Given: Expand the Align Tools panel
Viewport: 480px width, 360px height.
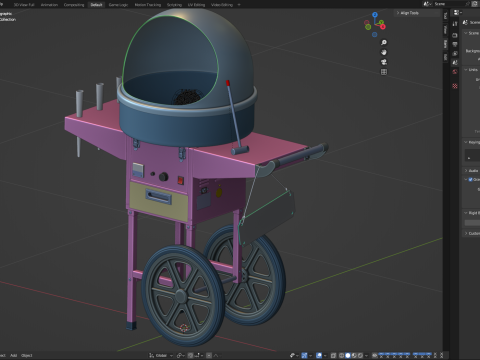Looking at the screenshot, I should pos(408,13).
